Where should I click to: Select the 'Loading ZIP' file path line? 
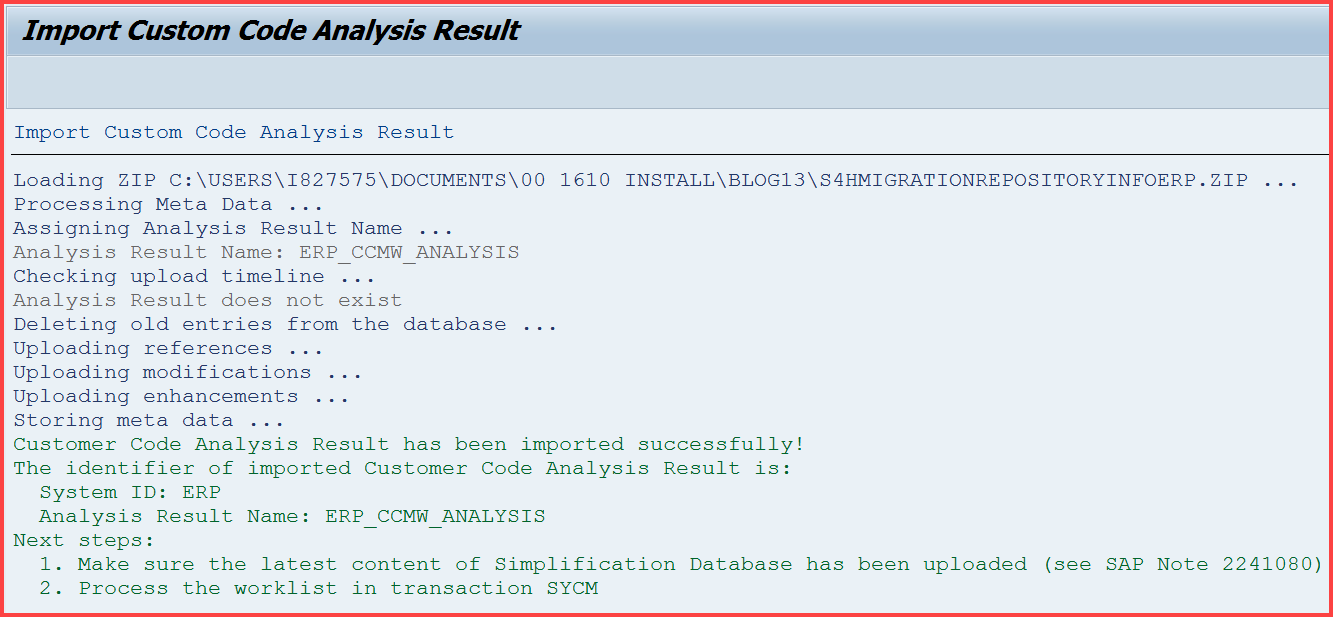[655, 180]
